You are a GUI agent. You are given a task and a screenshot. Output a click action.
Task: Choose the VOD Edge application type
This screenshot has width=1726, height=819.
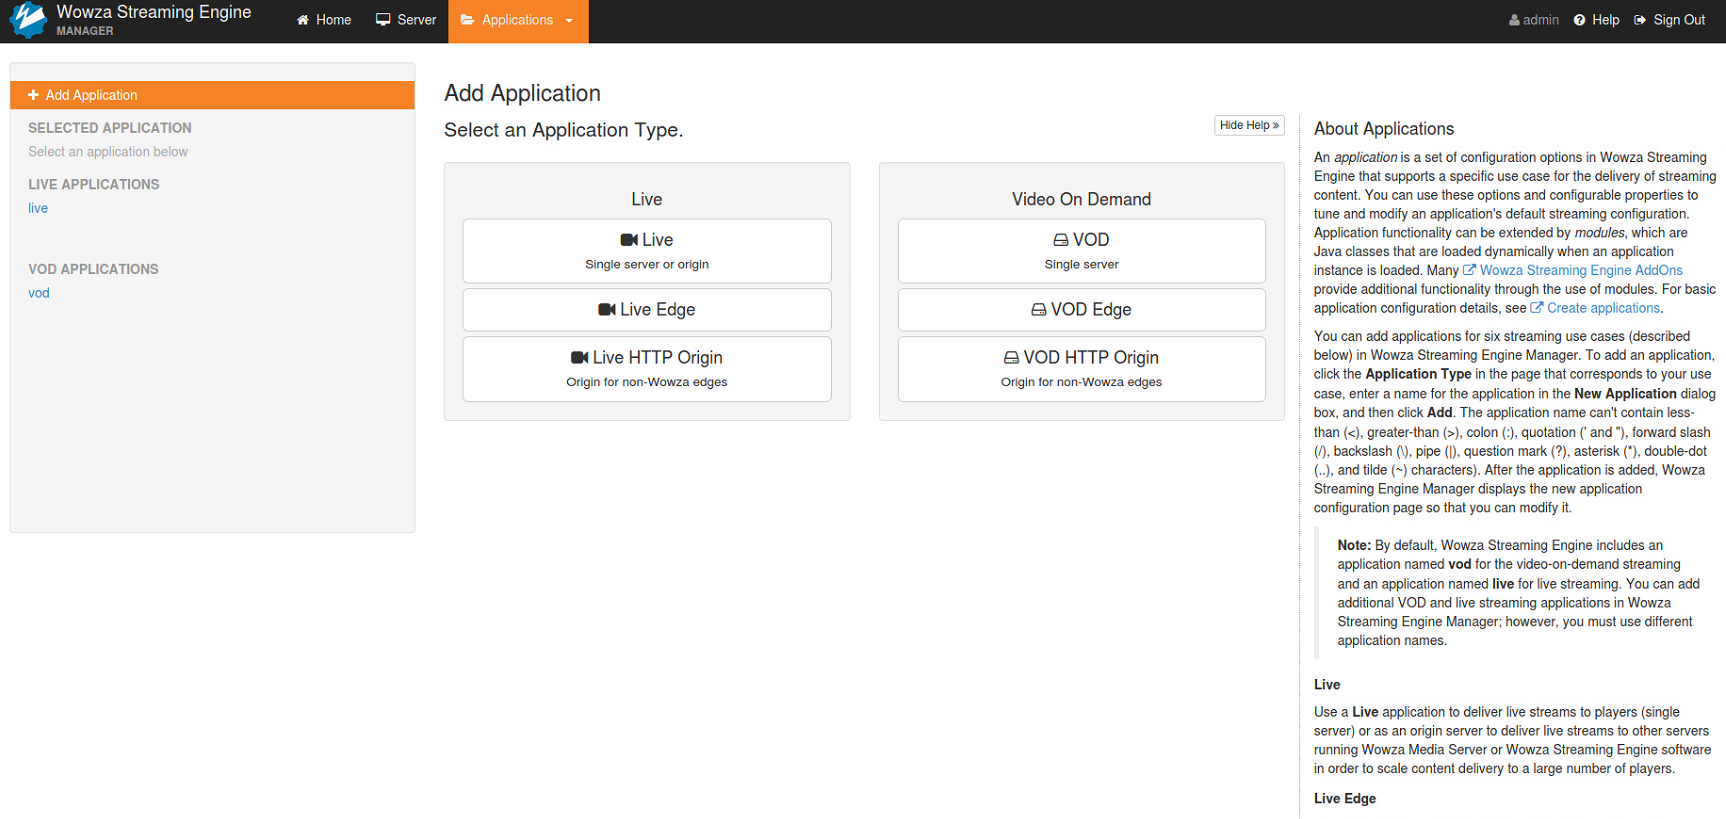tap(1082, 310)
